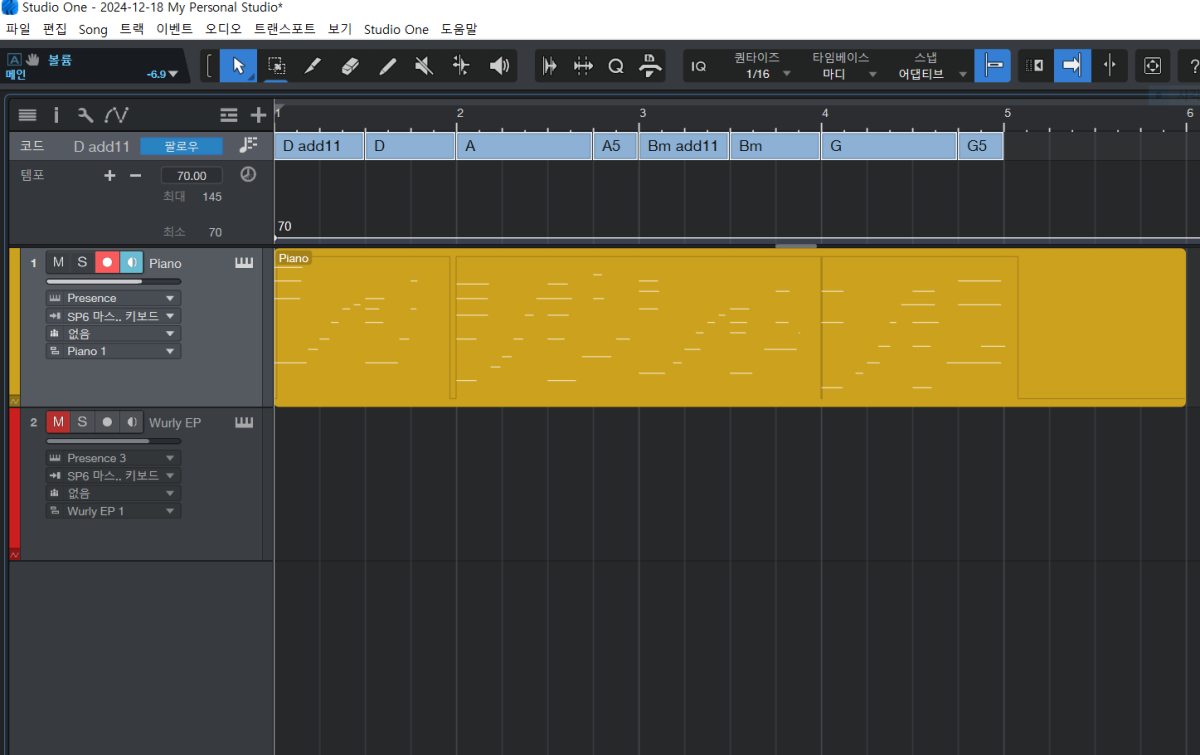The image size is (1200, 755).
Task: Open the inspector i icon
Action: point(56,115)
